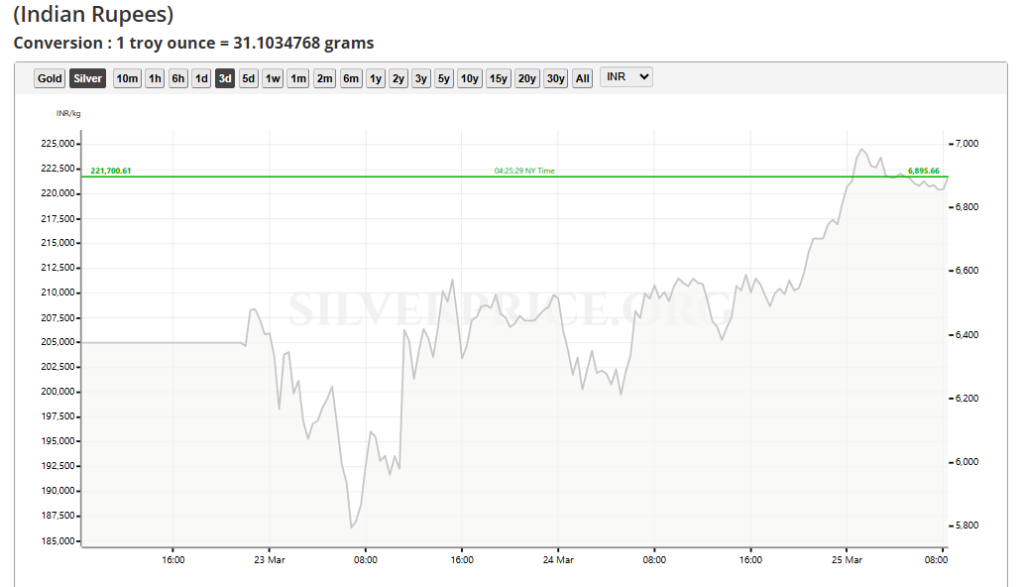Open the INR currency dropdown

(x=625, y=78)
